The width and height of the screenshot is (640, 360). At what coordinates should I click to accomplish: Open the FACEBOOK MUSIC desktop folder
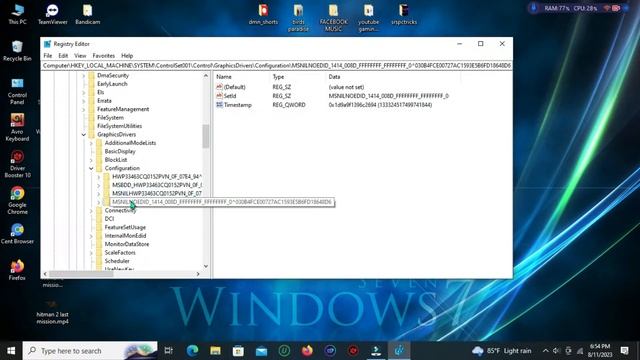[333, 18]
